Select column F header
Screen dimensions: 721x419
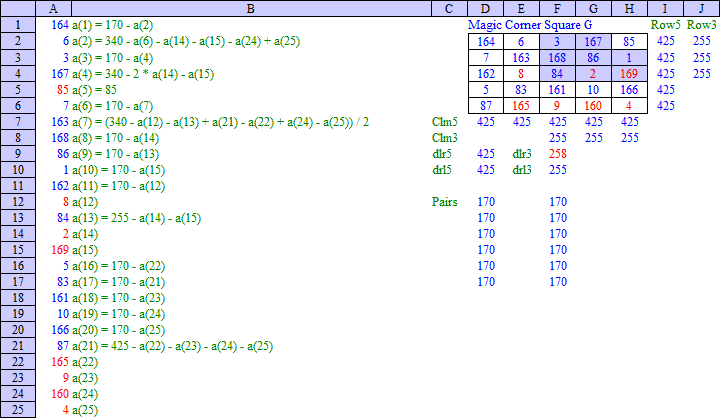coord(557,8)
